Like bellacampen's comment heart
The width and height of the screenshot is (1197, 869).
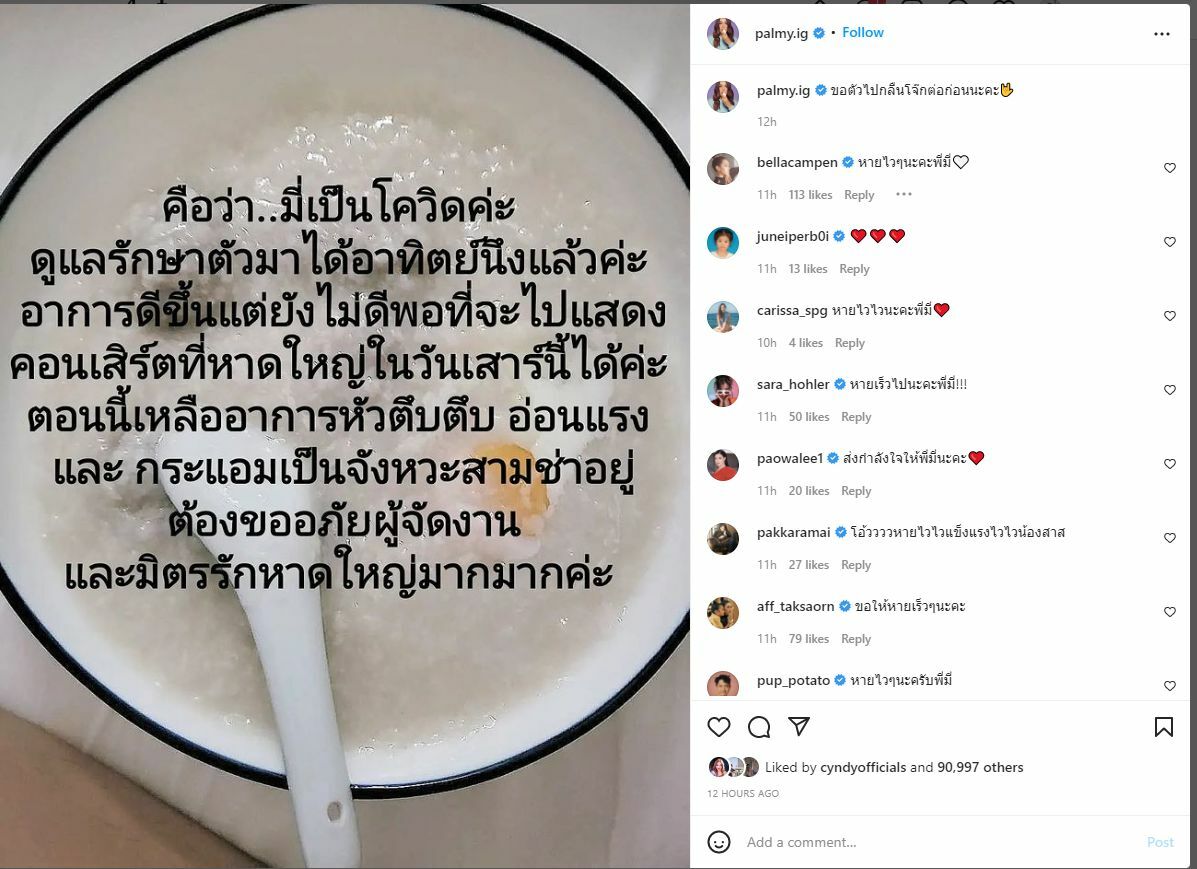1170,168
